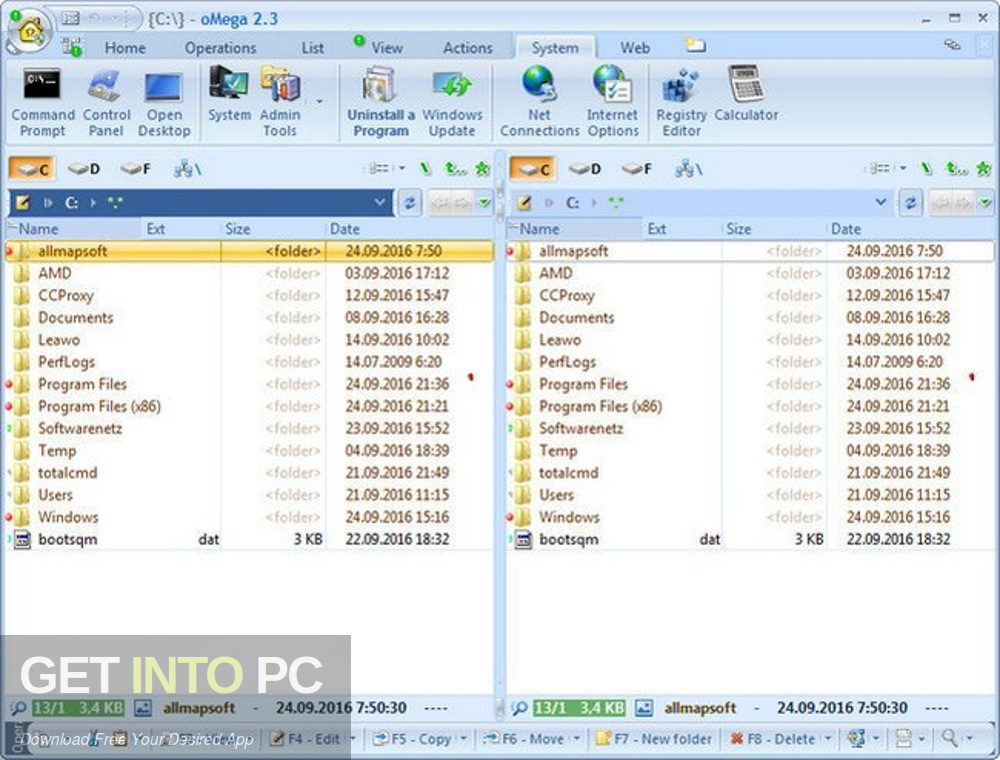Select Program Files folder in left panel
The width and height of the screenshot is (1000, 760).
point(249,384)
